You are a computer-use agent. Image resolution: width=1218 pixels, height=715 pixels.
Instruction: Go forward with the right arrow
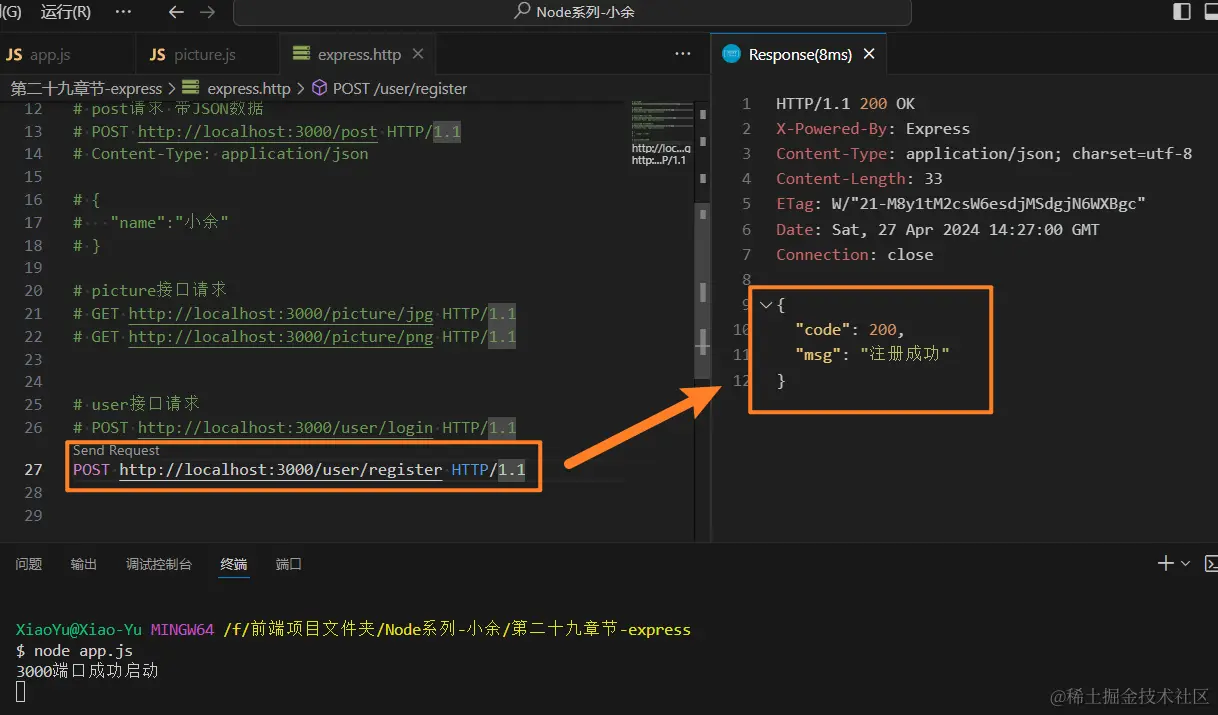[x=207, y=12]
